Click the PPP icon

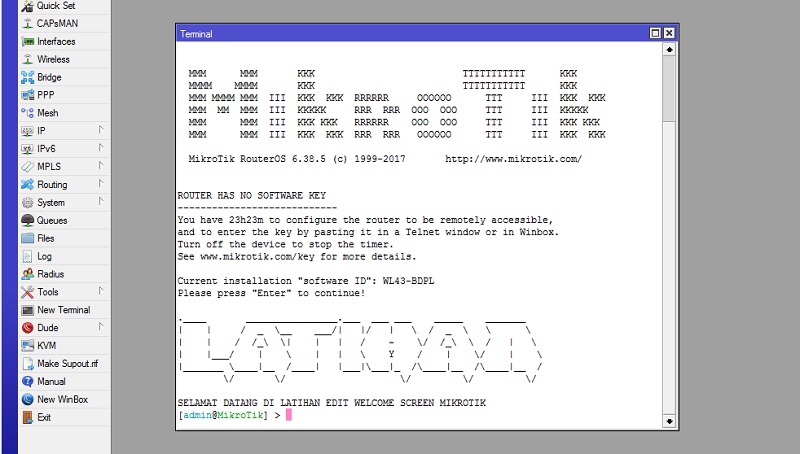[28, 95]
